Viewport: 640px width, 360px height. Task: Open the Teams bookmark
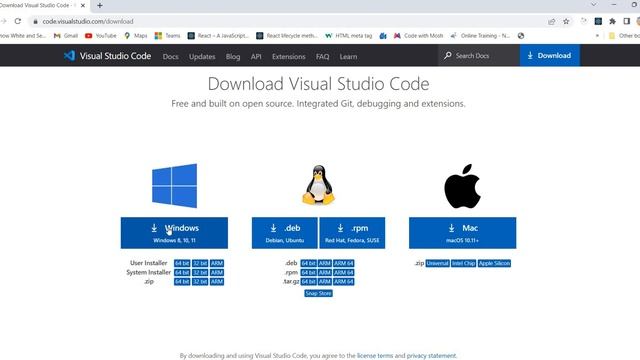point(168,36)
